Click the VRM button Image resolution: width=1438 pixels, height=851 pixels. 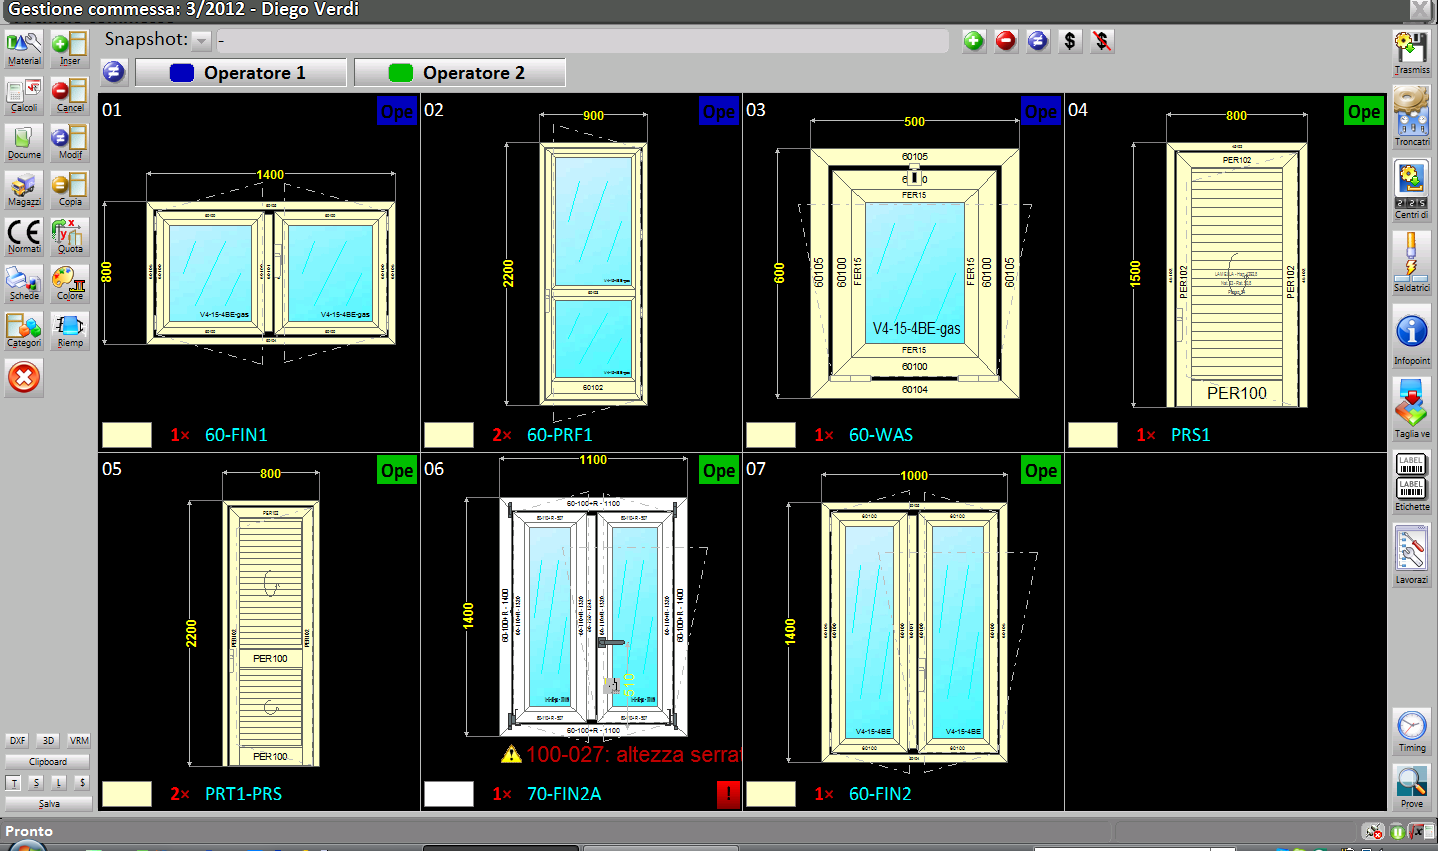(x=79, y=741)
